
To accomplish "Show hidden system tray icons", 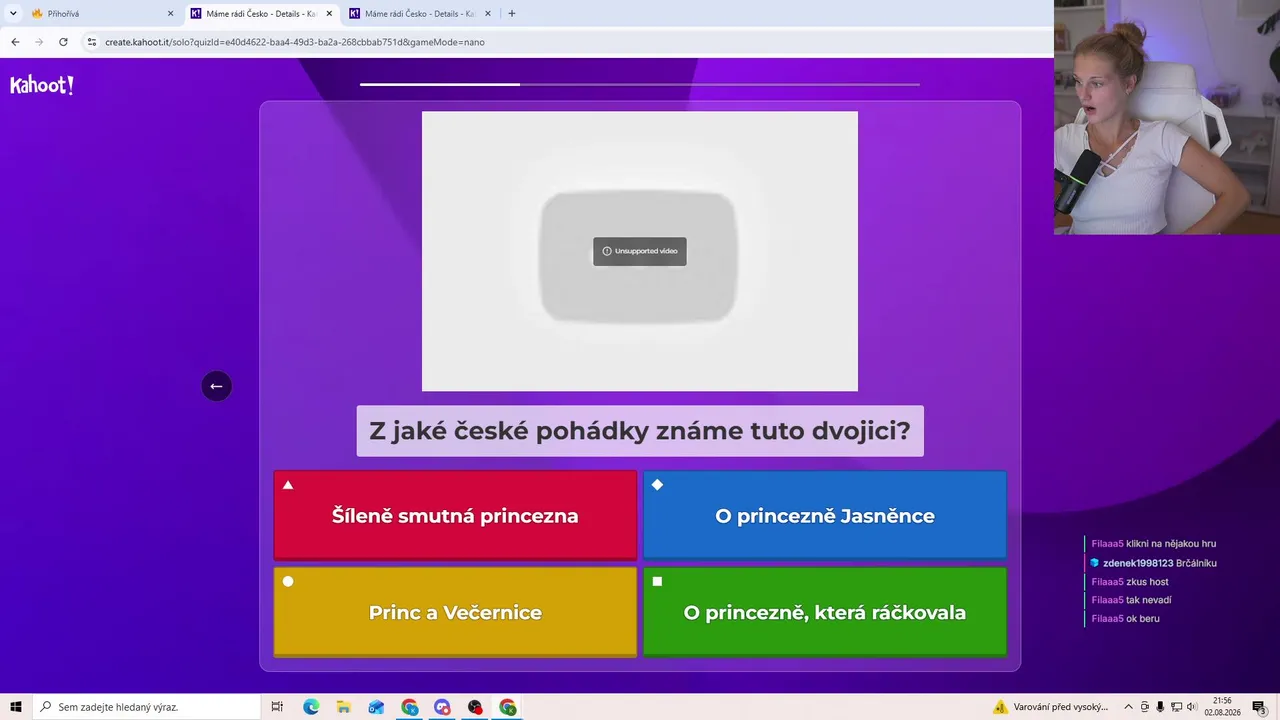I will click(1128, 707).
